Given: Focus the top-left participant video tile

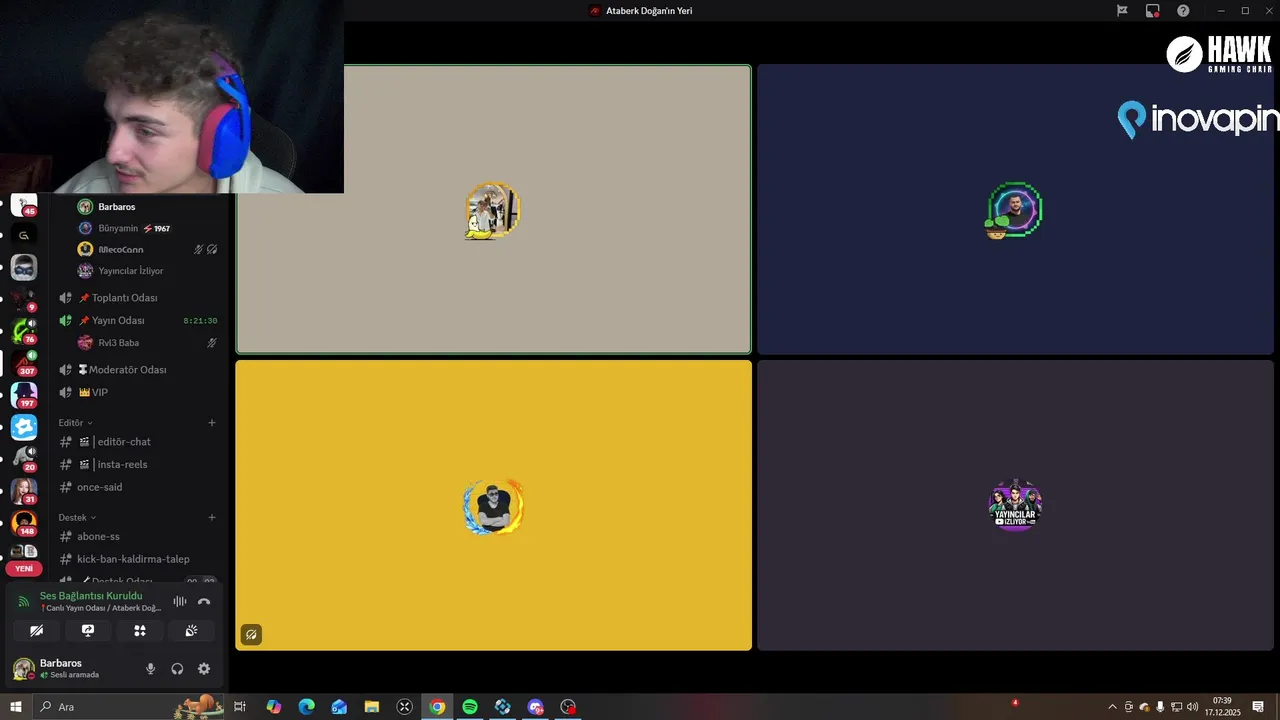Looking at the screenshot, I should 493,209.
